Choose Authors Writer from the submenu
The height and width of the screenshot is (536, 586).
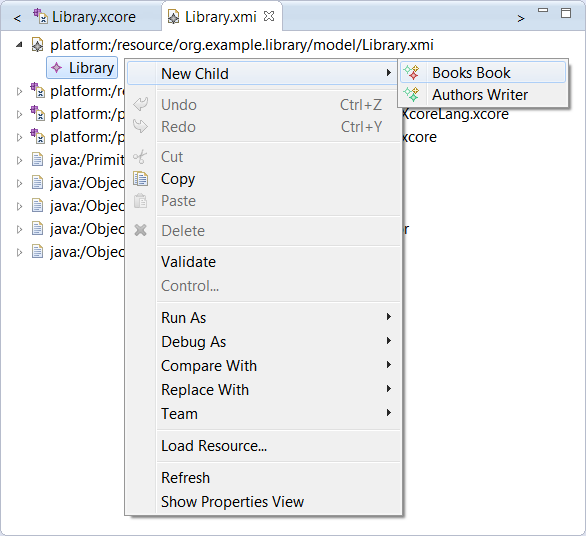coord(483,95)
